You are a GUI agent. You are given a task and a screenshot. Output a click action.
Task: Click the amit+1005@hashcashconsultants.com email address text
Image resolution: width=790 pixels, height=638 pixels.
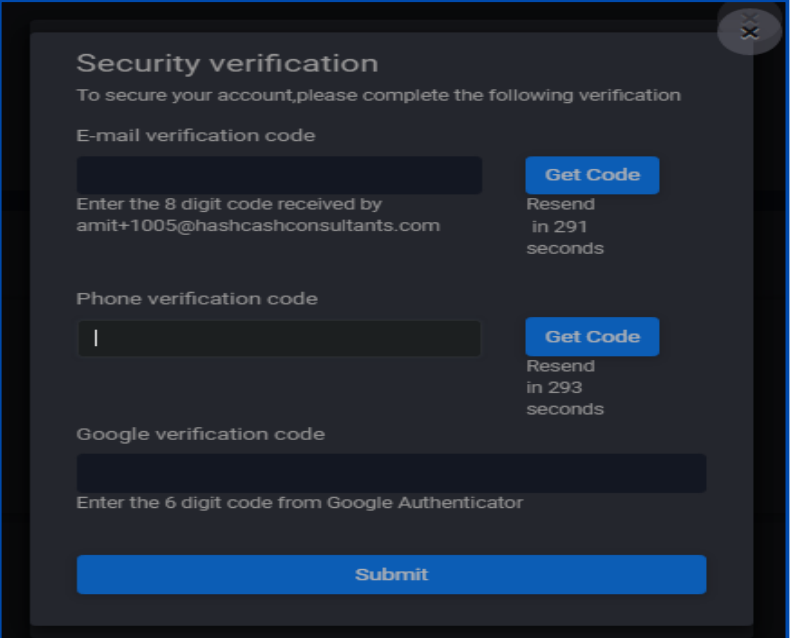(258, 225)
